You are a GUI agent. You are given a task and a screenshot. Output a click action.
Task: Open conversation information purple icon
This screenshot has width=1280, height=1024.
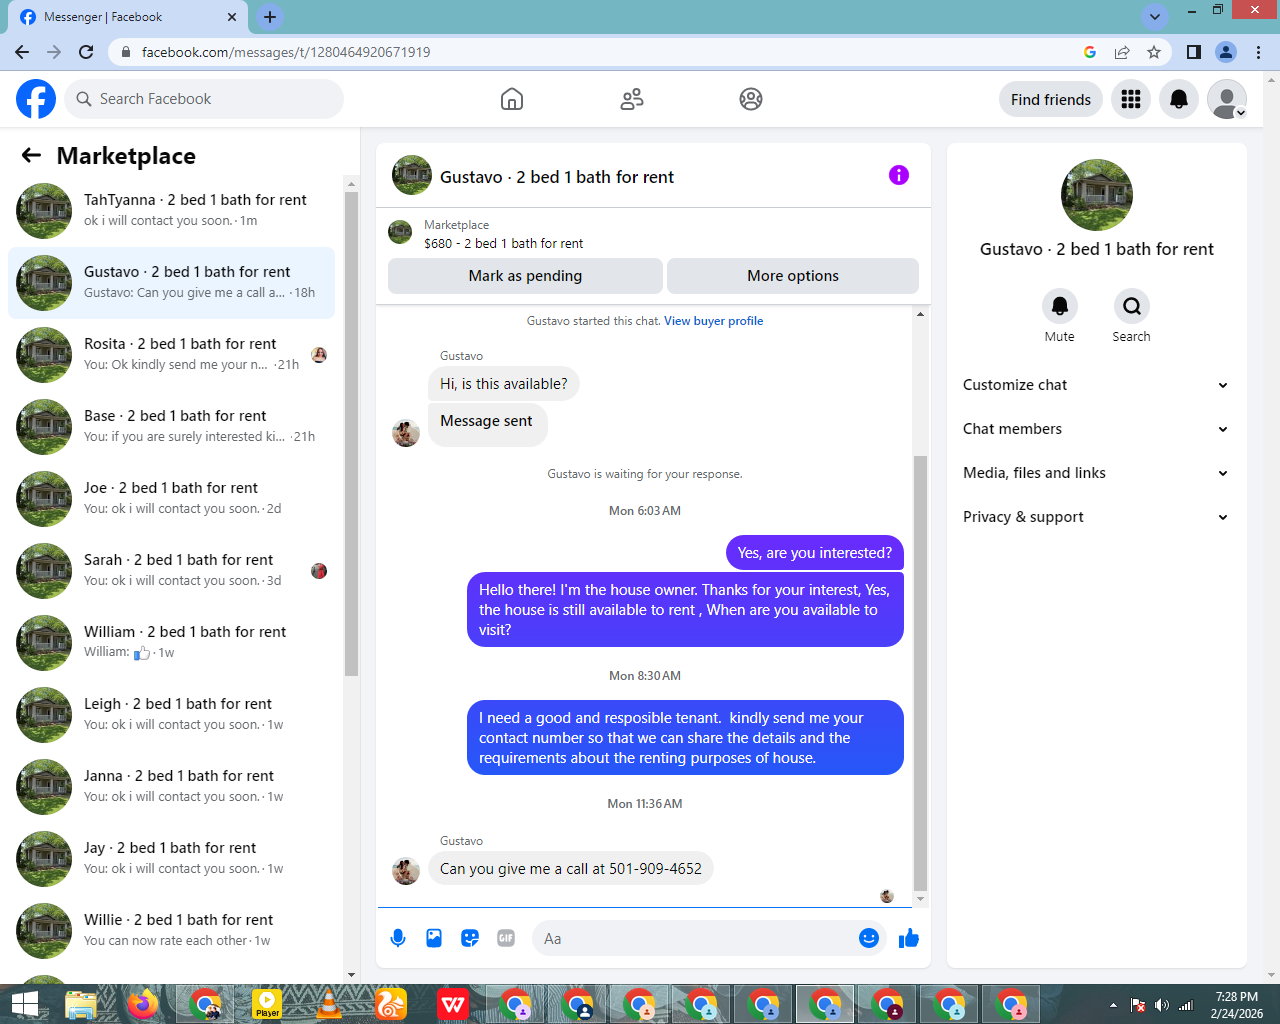899,176
